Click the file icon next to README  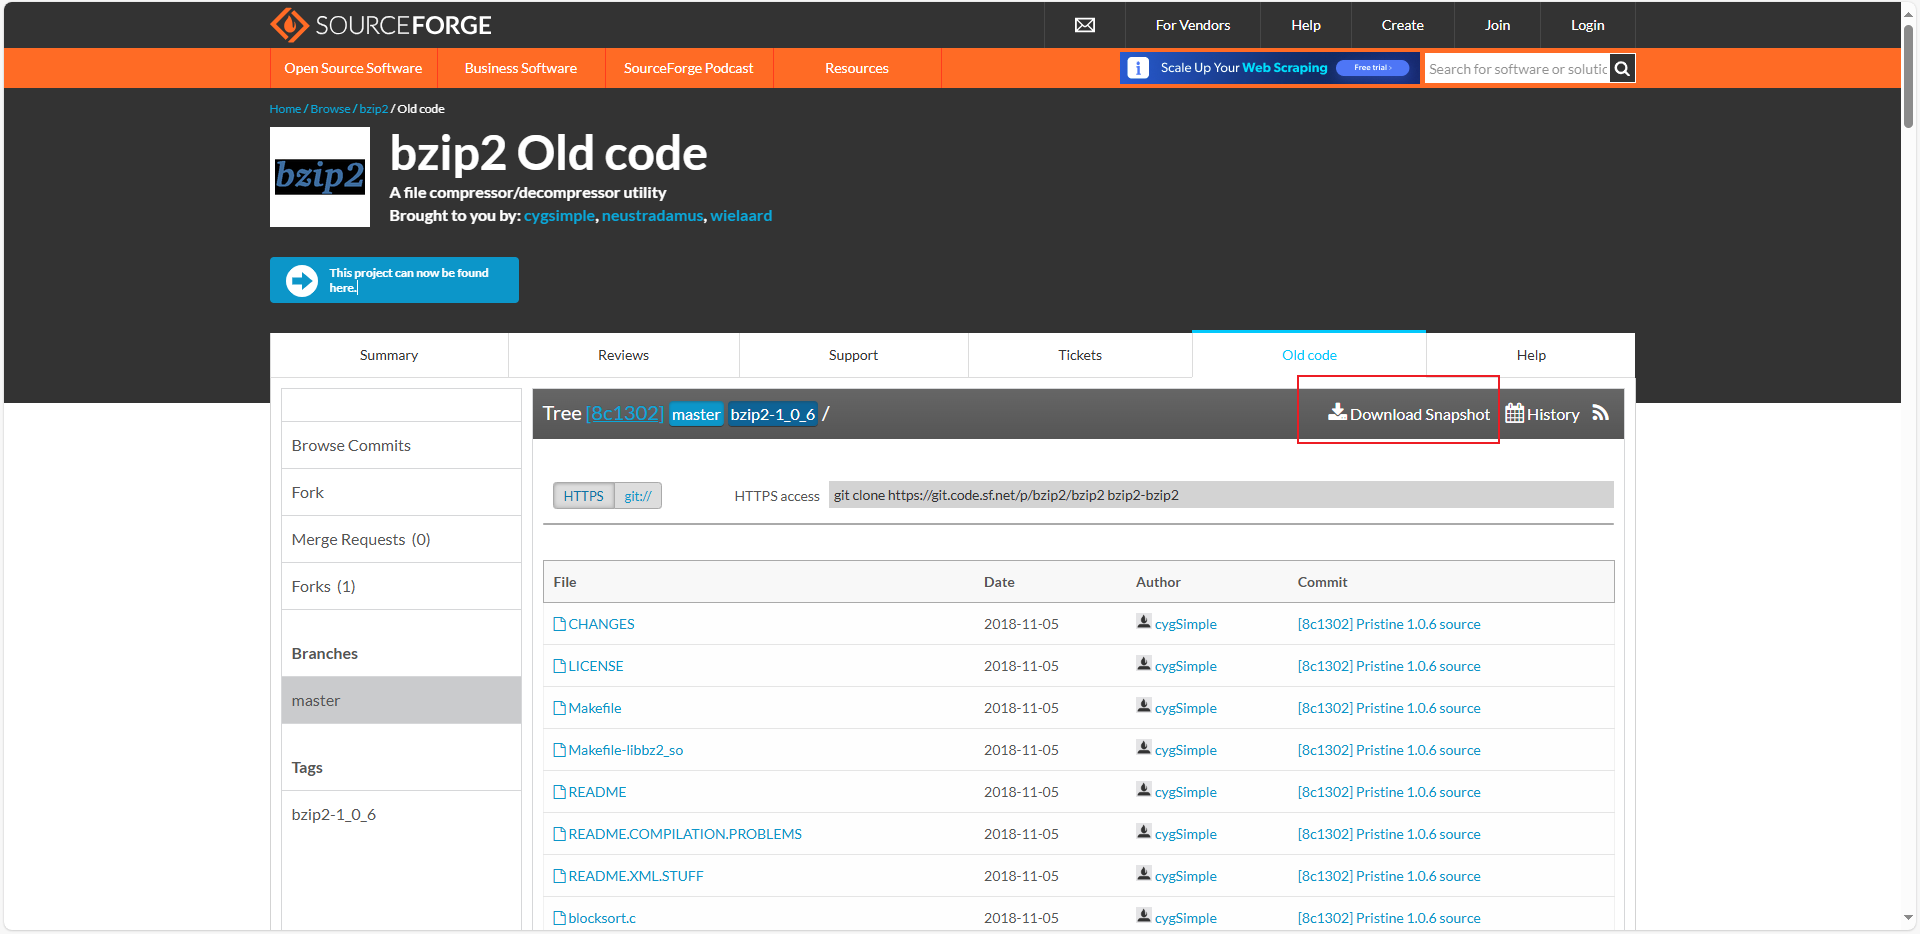(560, 791)
